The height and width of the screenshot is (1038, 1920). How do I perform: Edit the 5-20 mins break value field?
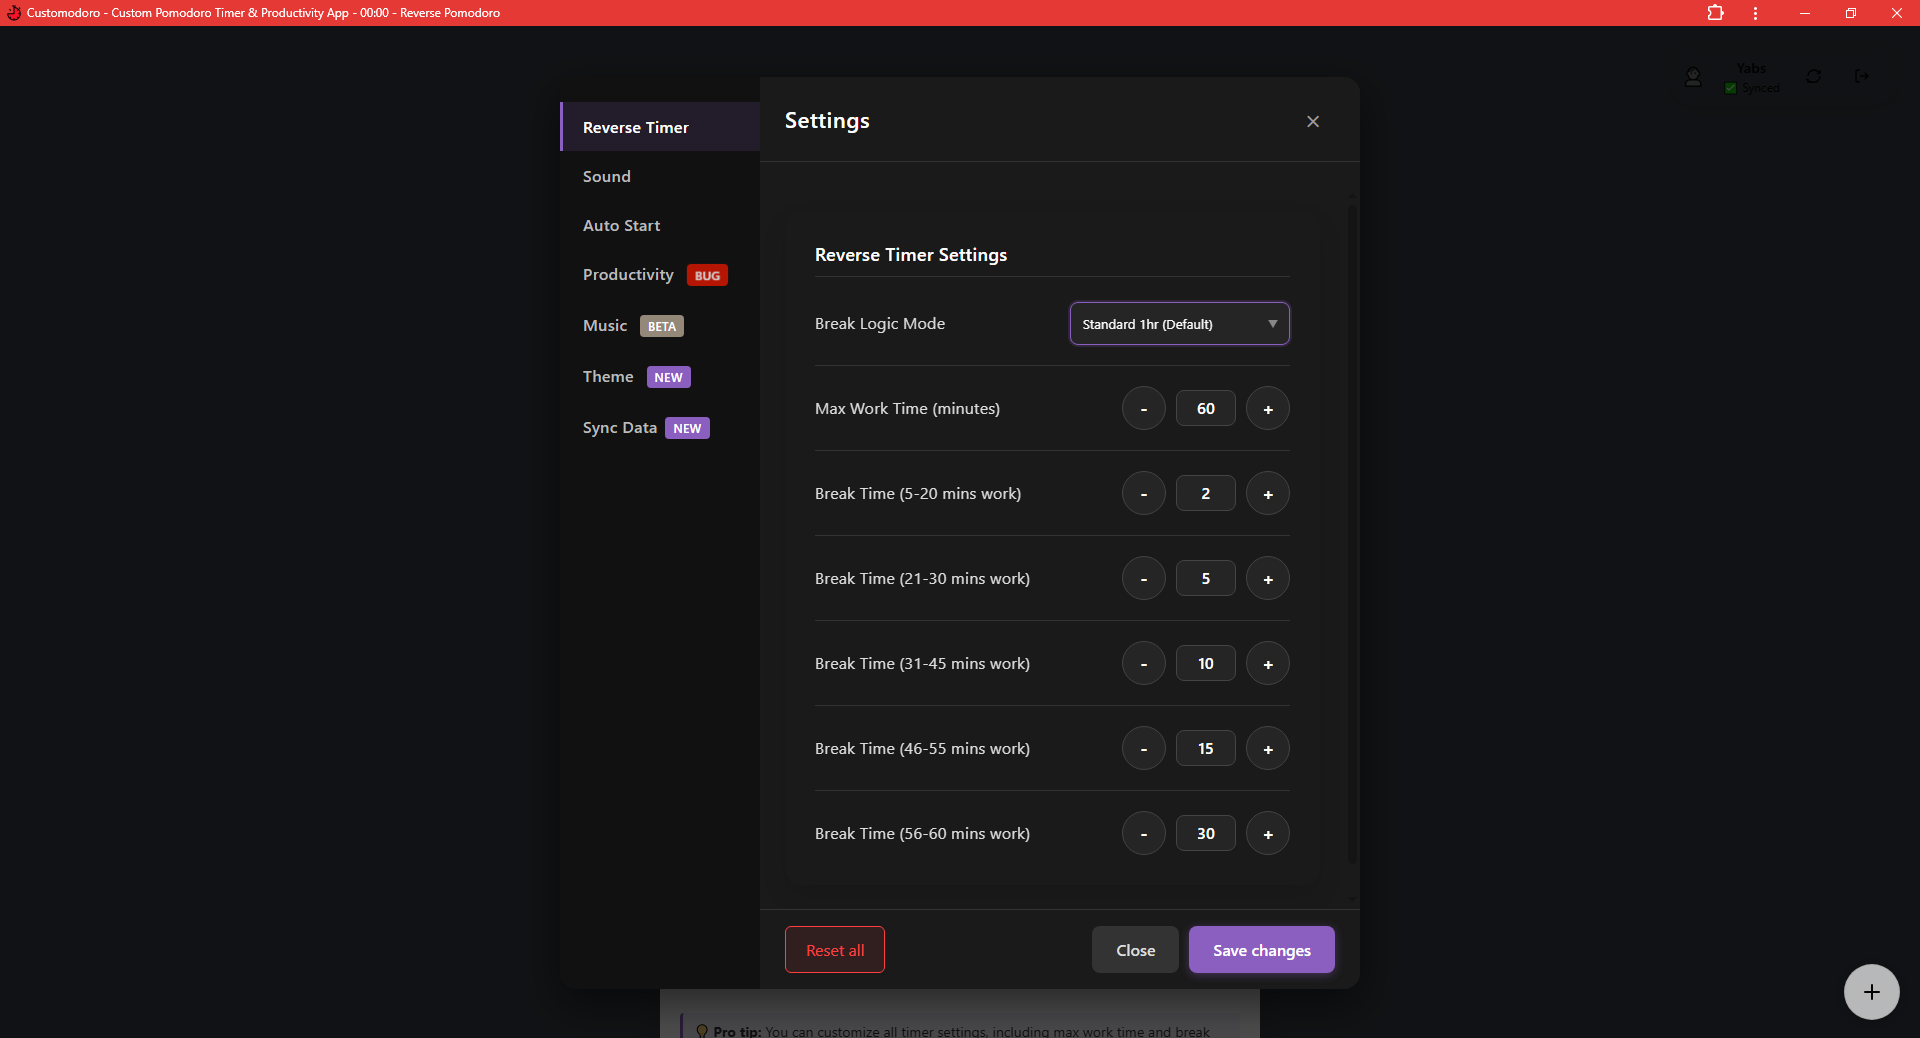(x=1206, y=493)
